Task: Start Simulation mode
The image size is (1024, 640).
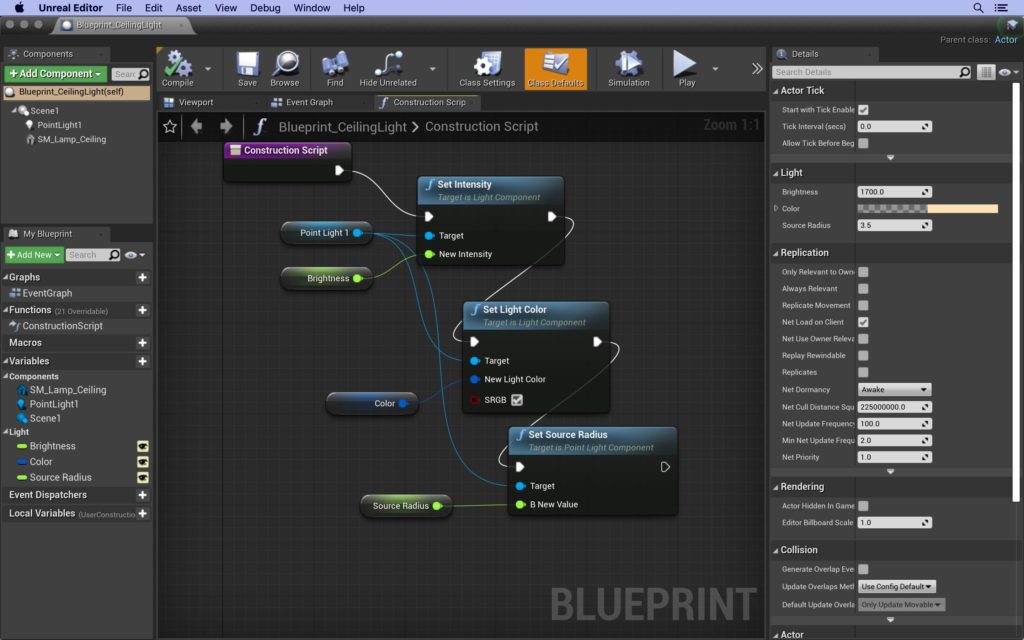Action: [x=629, y=69]
